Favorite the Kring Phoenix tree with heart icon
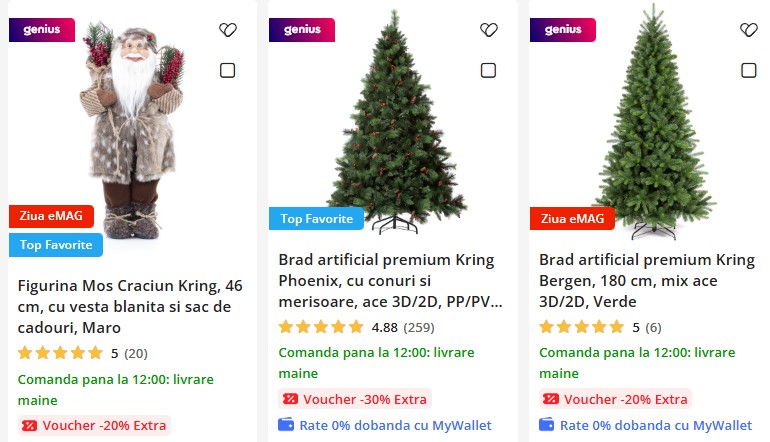This screenshot has width=770, height=442. tap(489, 30)
